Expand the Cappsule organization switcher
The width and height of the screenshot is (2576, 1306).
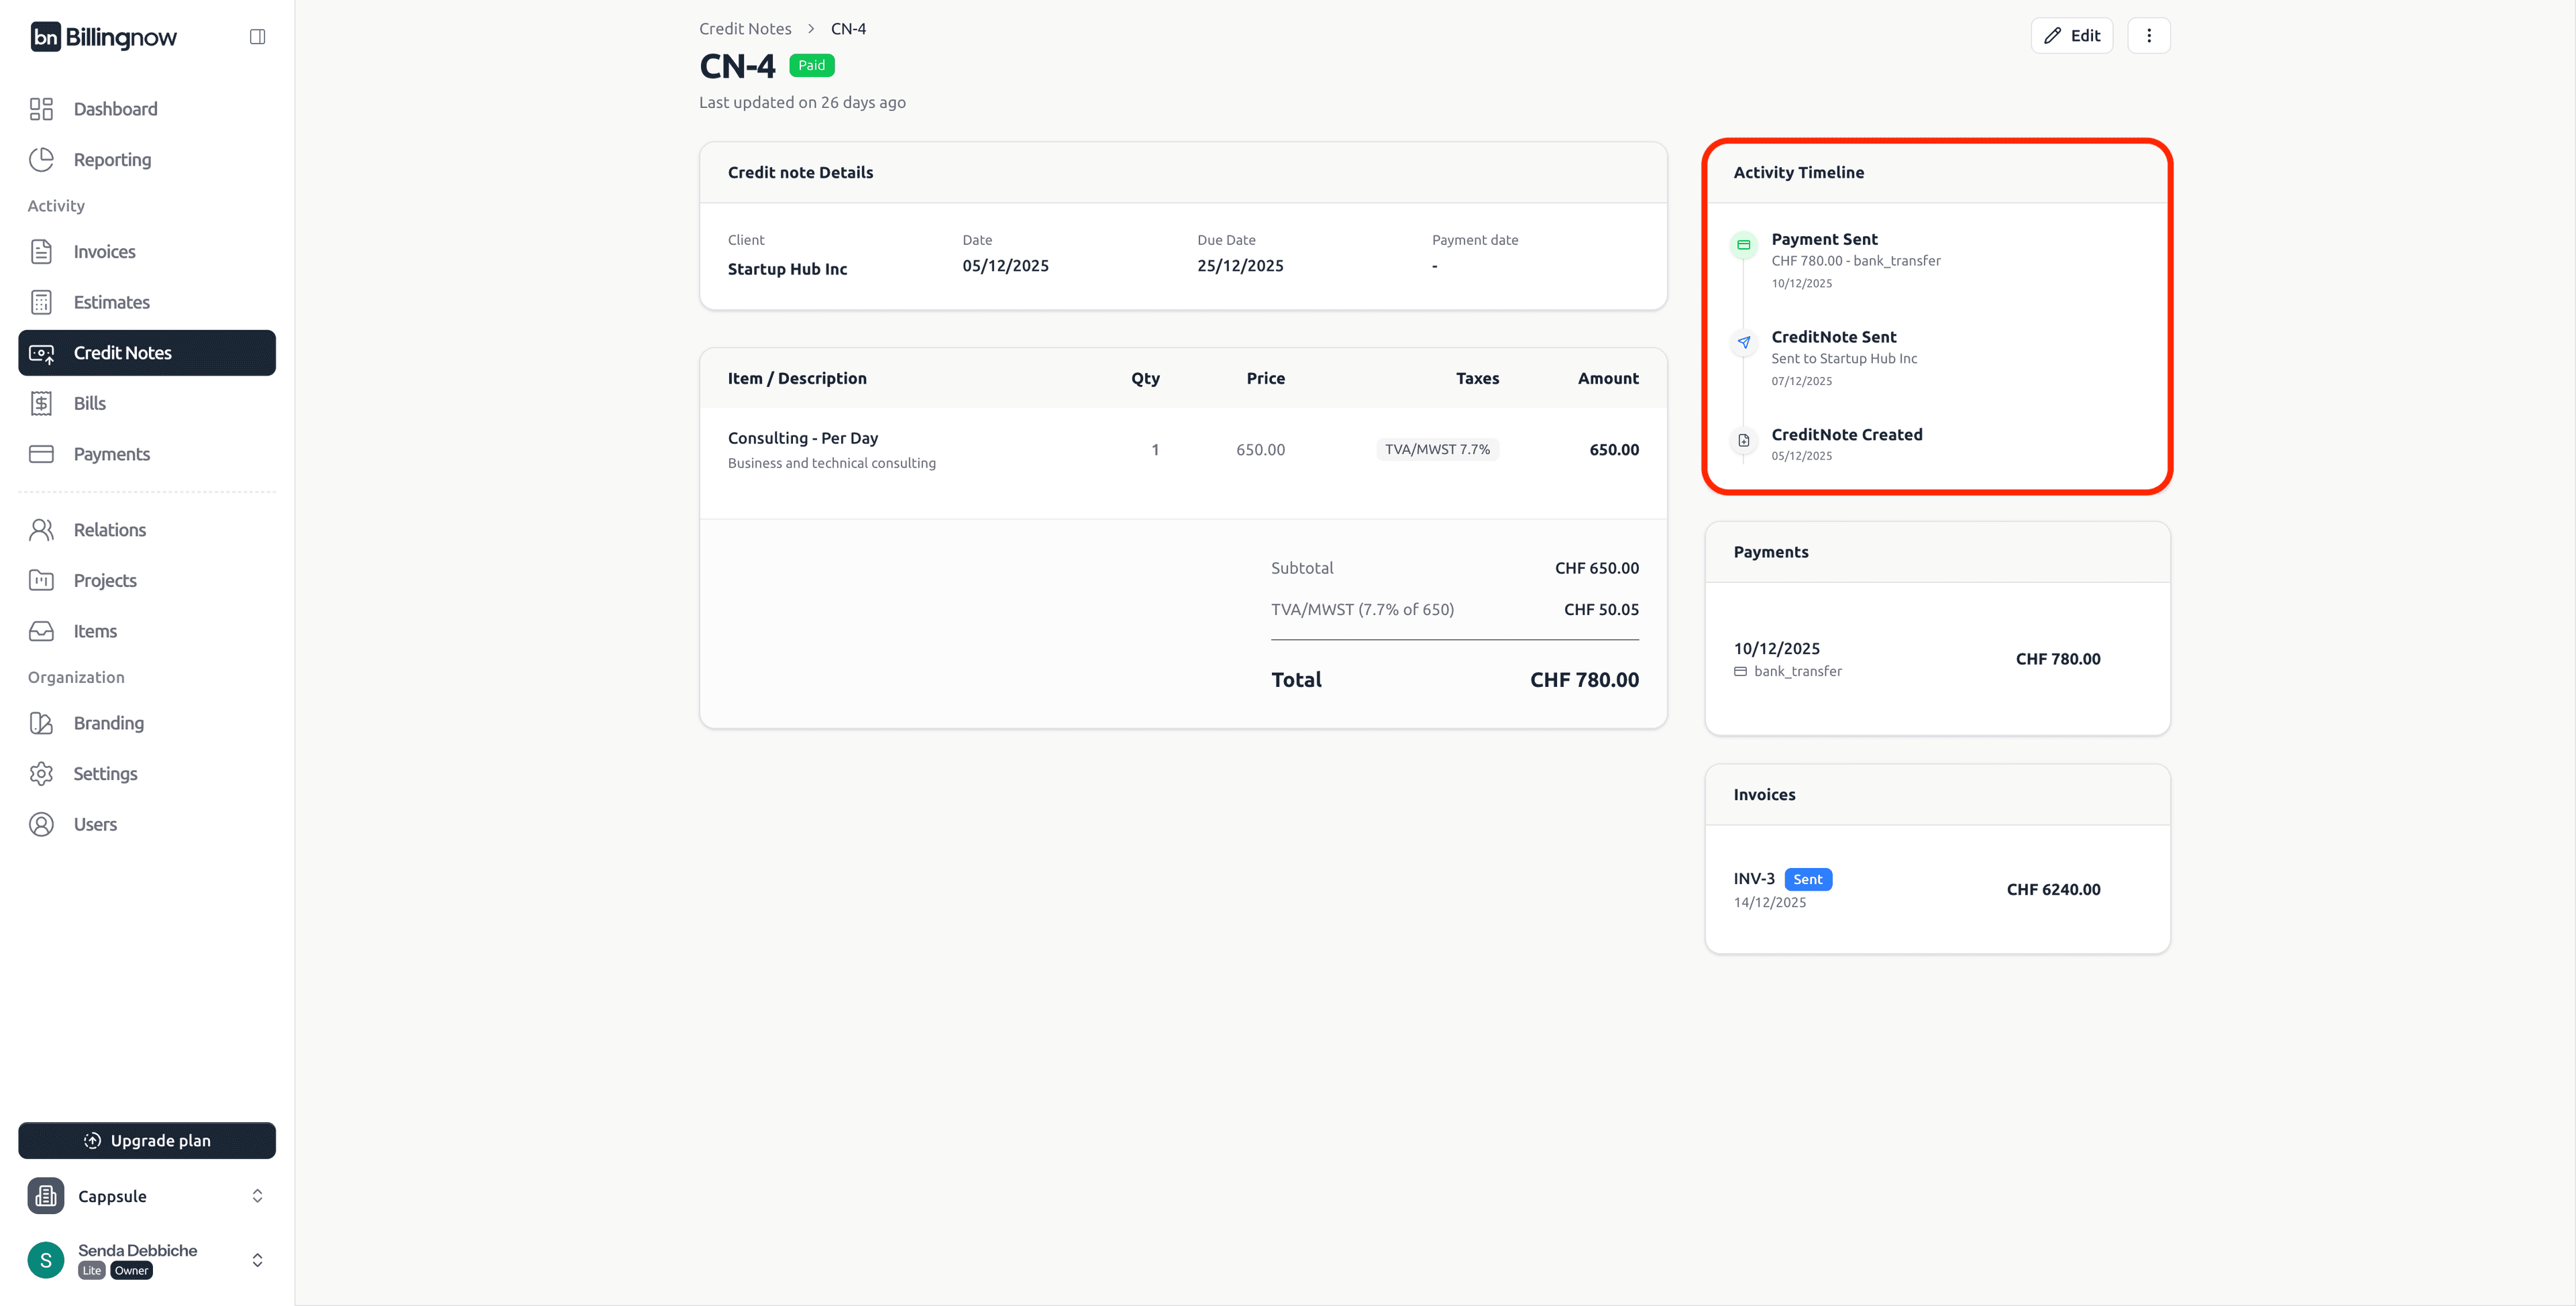point(257,1196)
